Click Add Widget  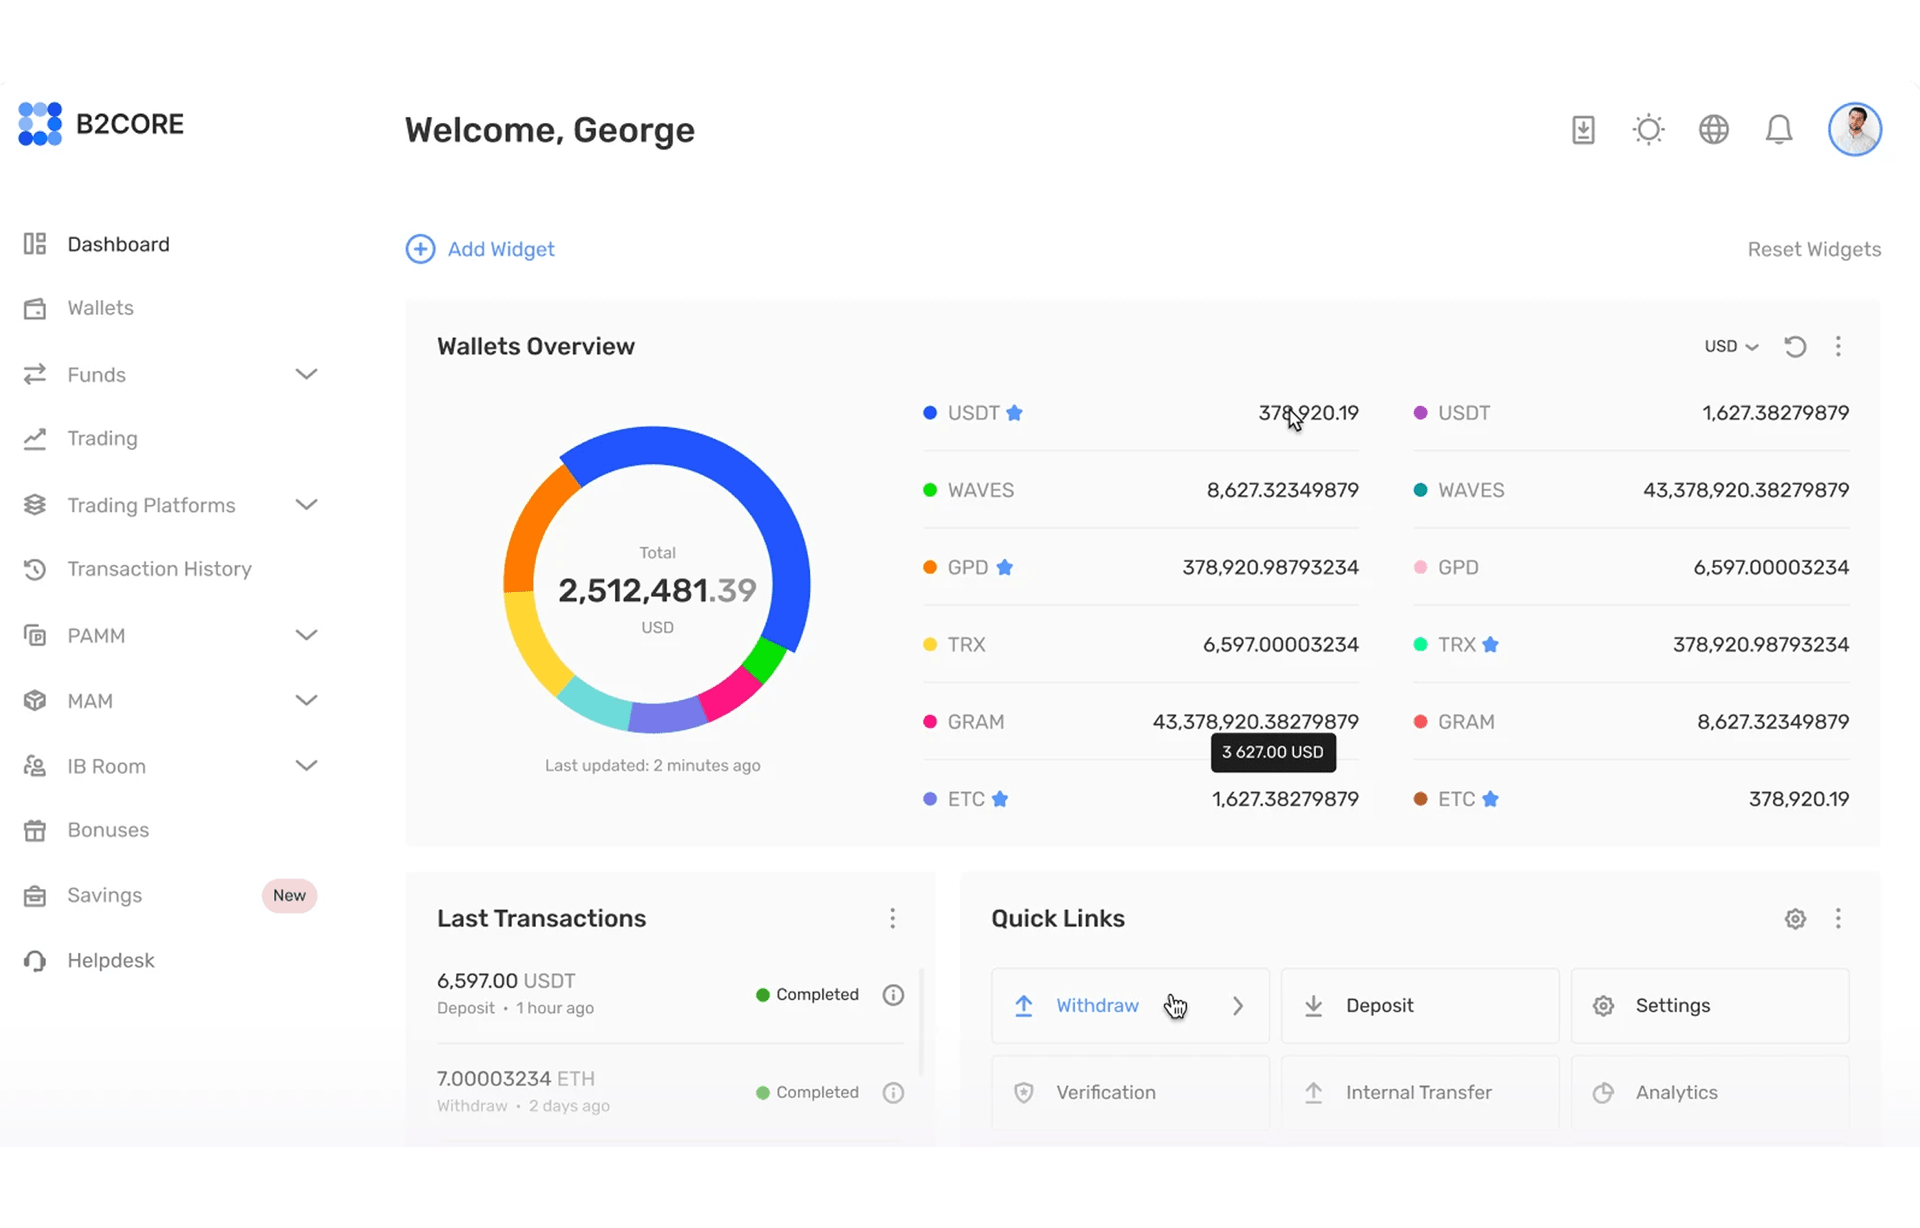[481, 249]
